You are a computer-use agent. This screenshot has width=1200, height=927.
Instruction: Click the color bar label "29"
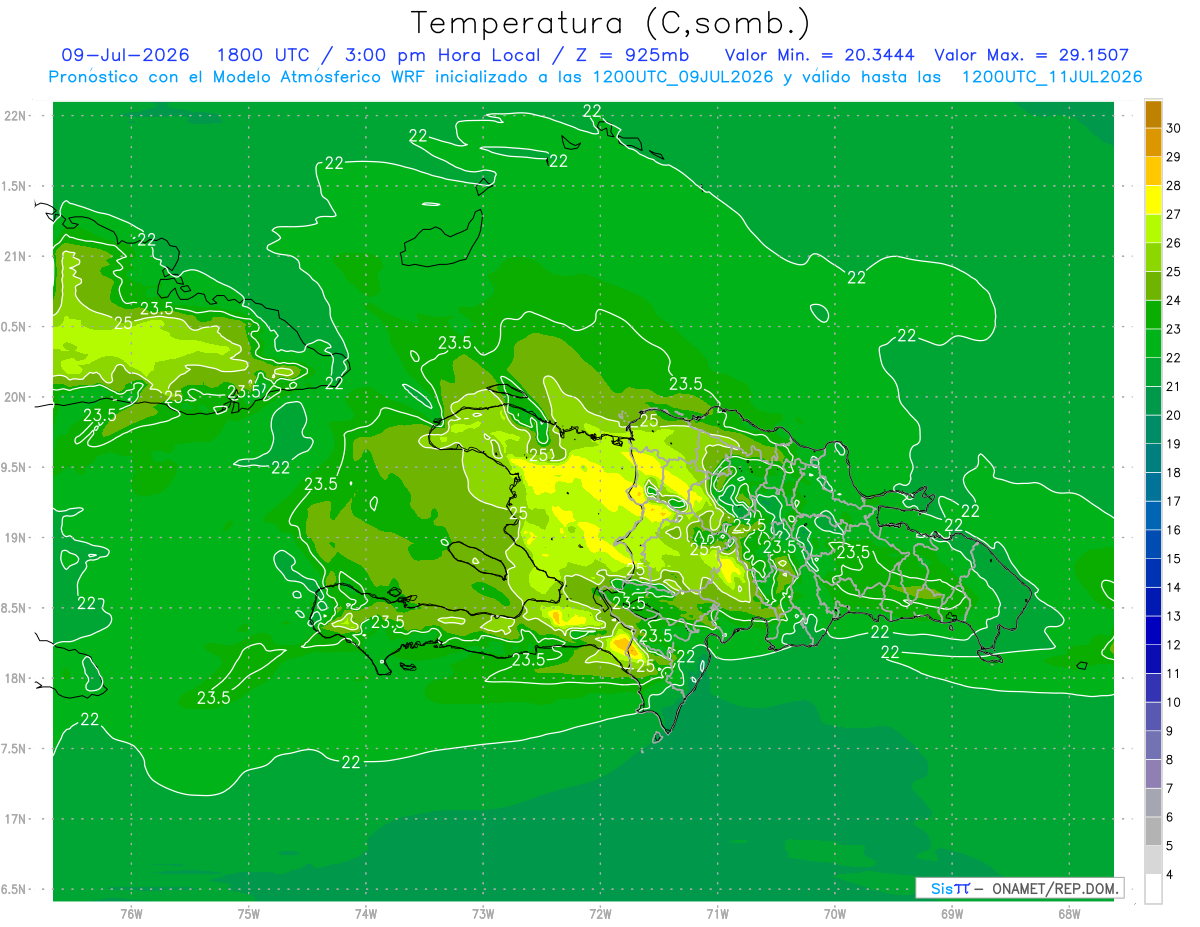point(1174,157)
